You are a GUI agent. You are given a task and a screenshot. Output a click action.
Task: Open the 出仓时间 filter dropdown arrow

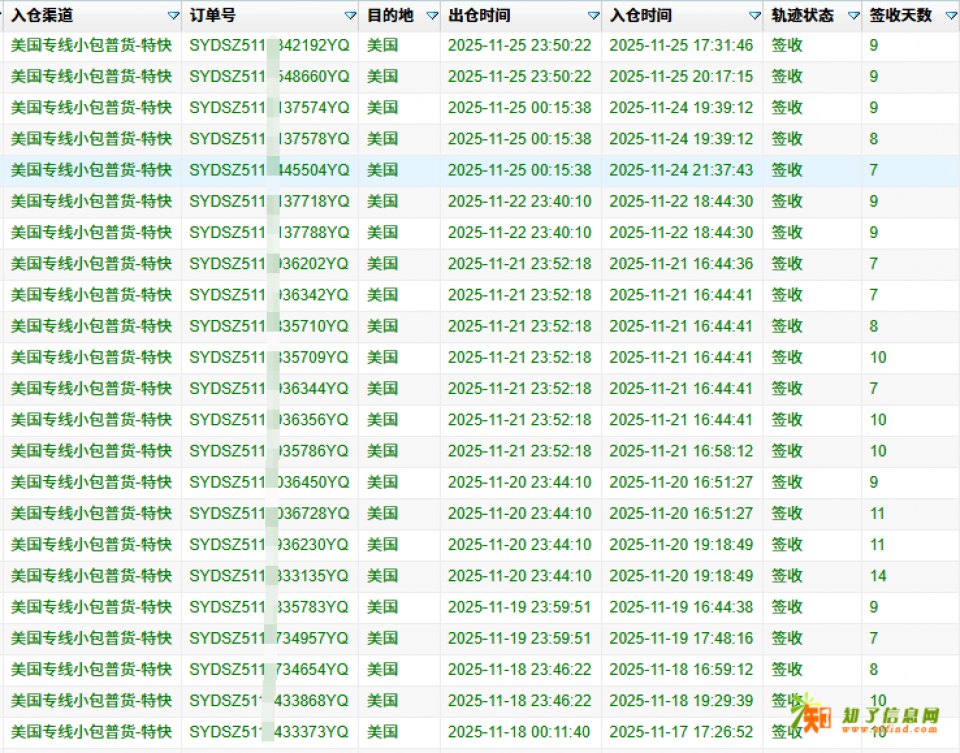pos(593,16)
